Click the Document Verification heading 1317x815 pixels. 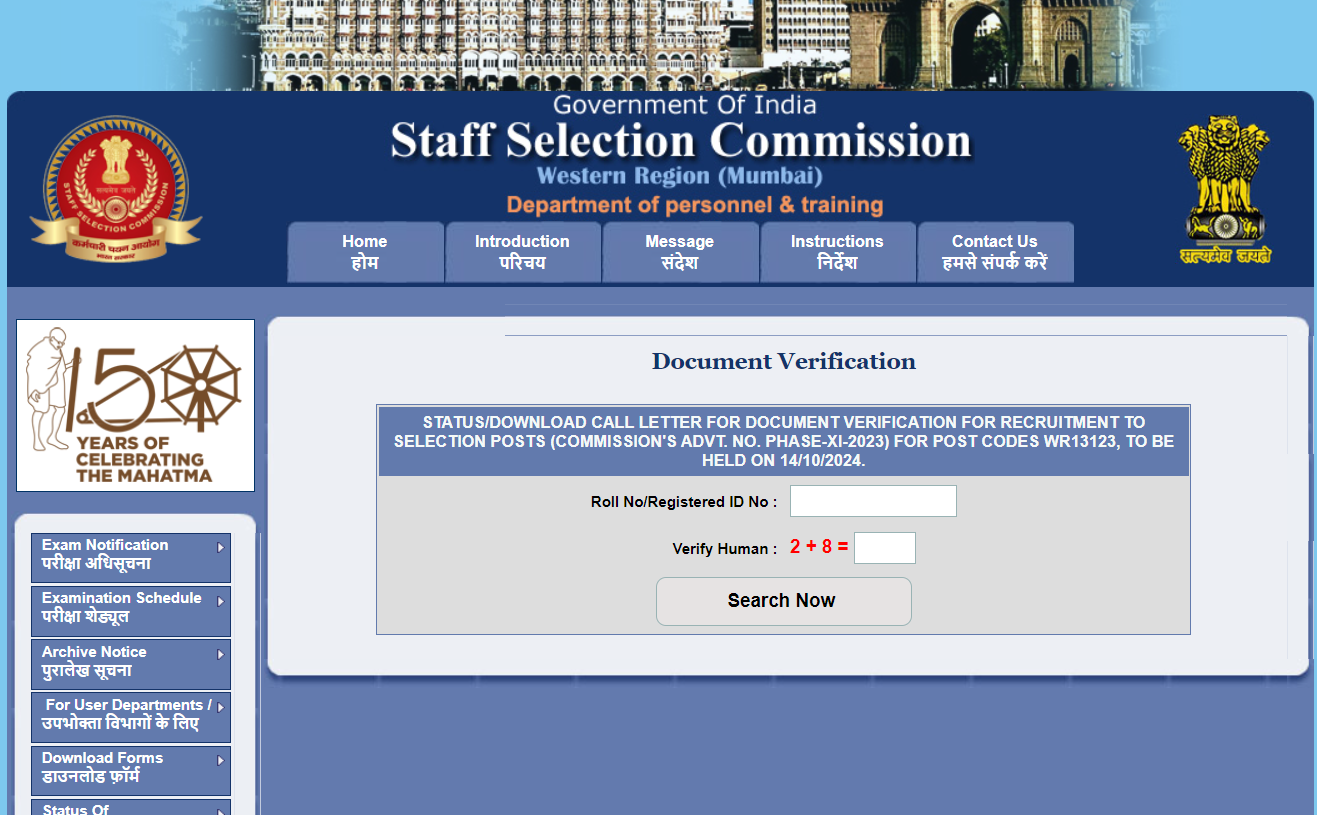[784, 361]
